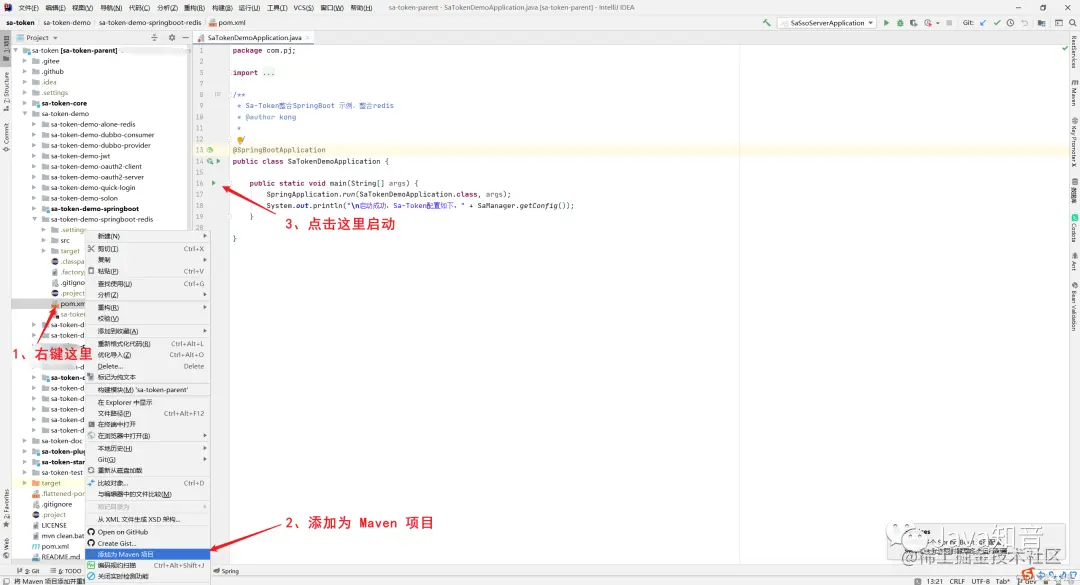The image size is (1080, 585).
Task: Open the 文件(F) menu
Action: (28, 8)
